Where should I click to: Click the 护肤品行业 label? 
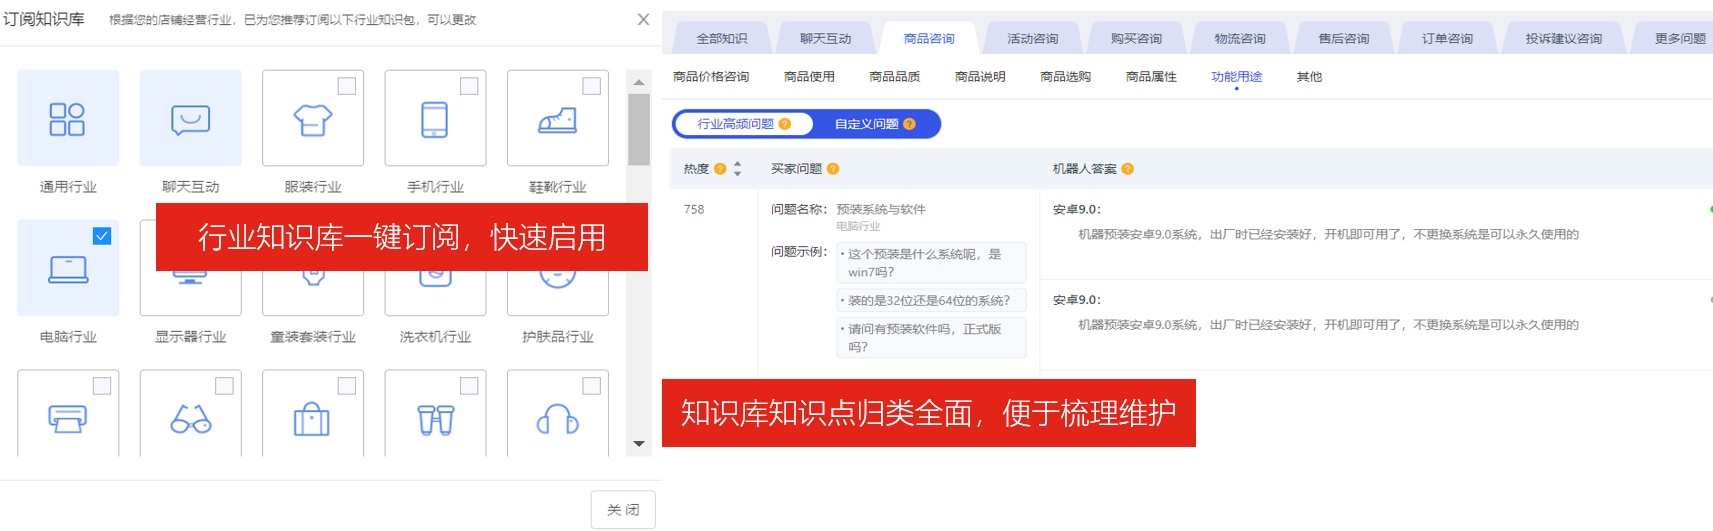tap(558, 337)
